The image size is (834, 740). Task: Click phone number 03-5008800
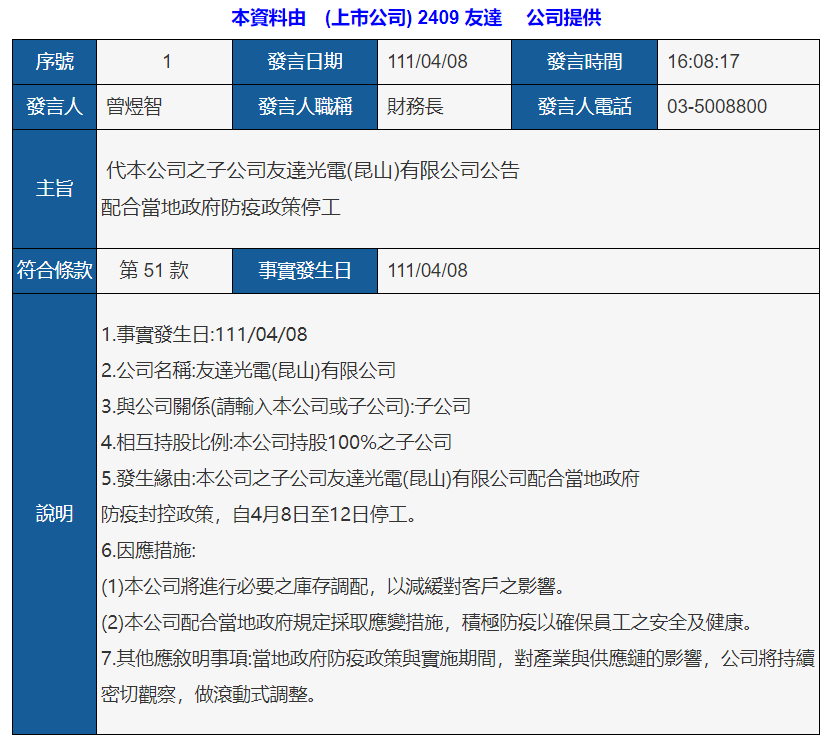[x=717, y=106]
